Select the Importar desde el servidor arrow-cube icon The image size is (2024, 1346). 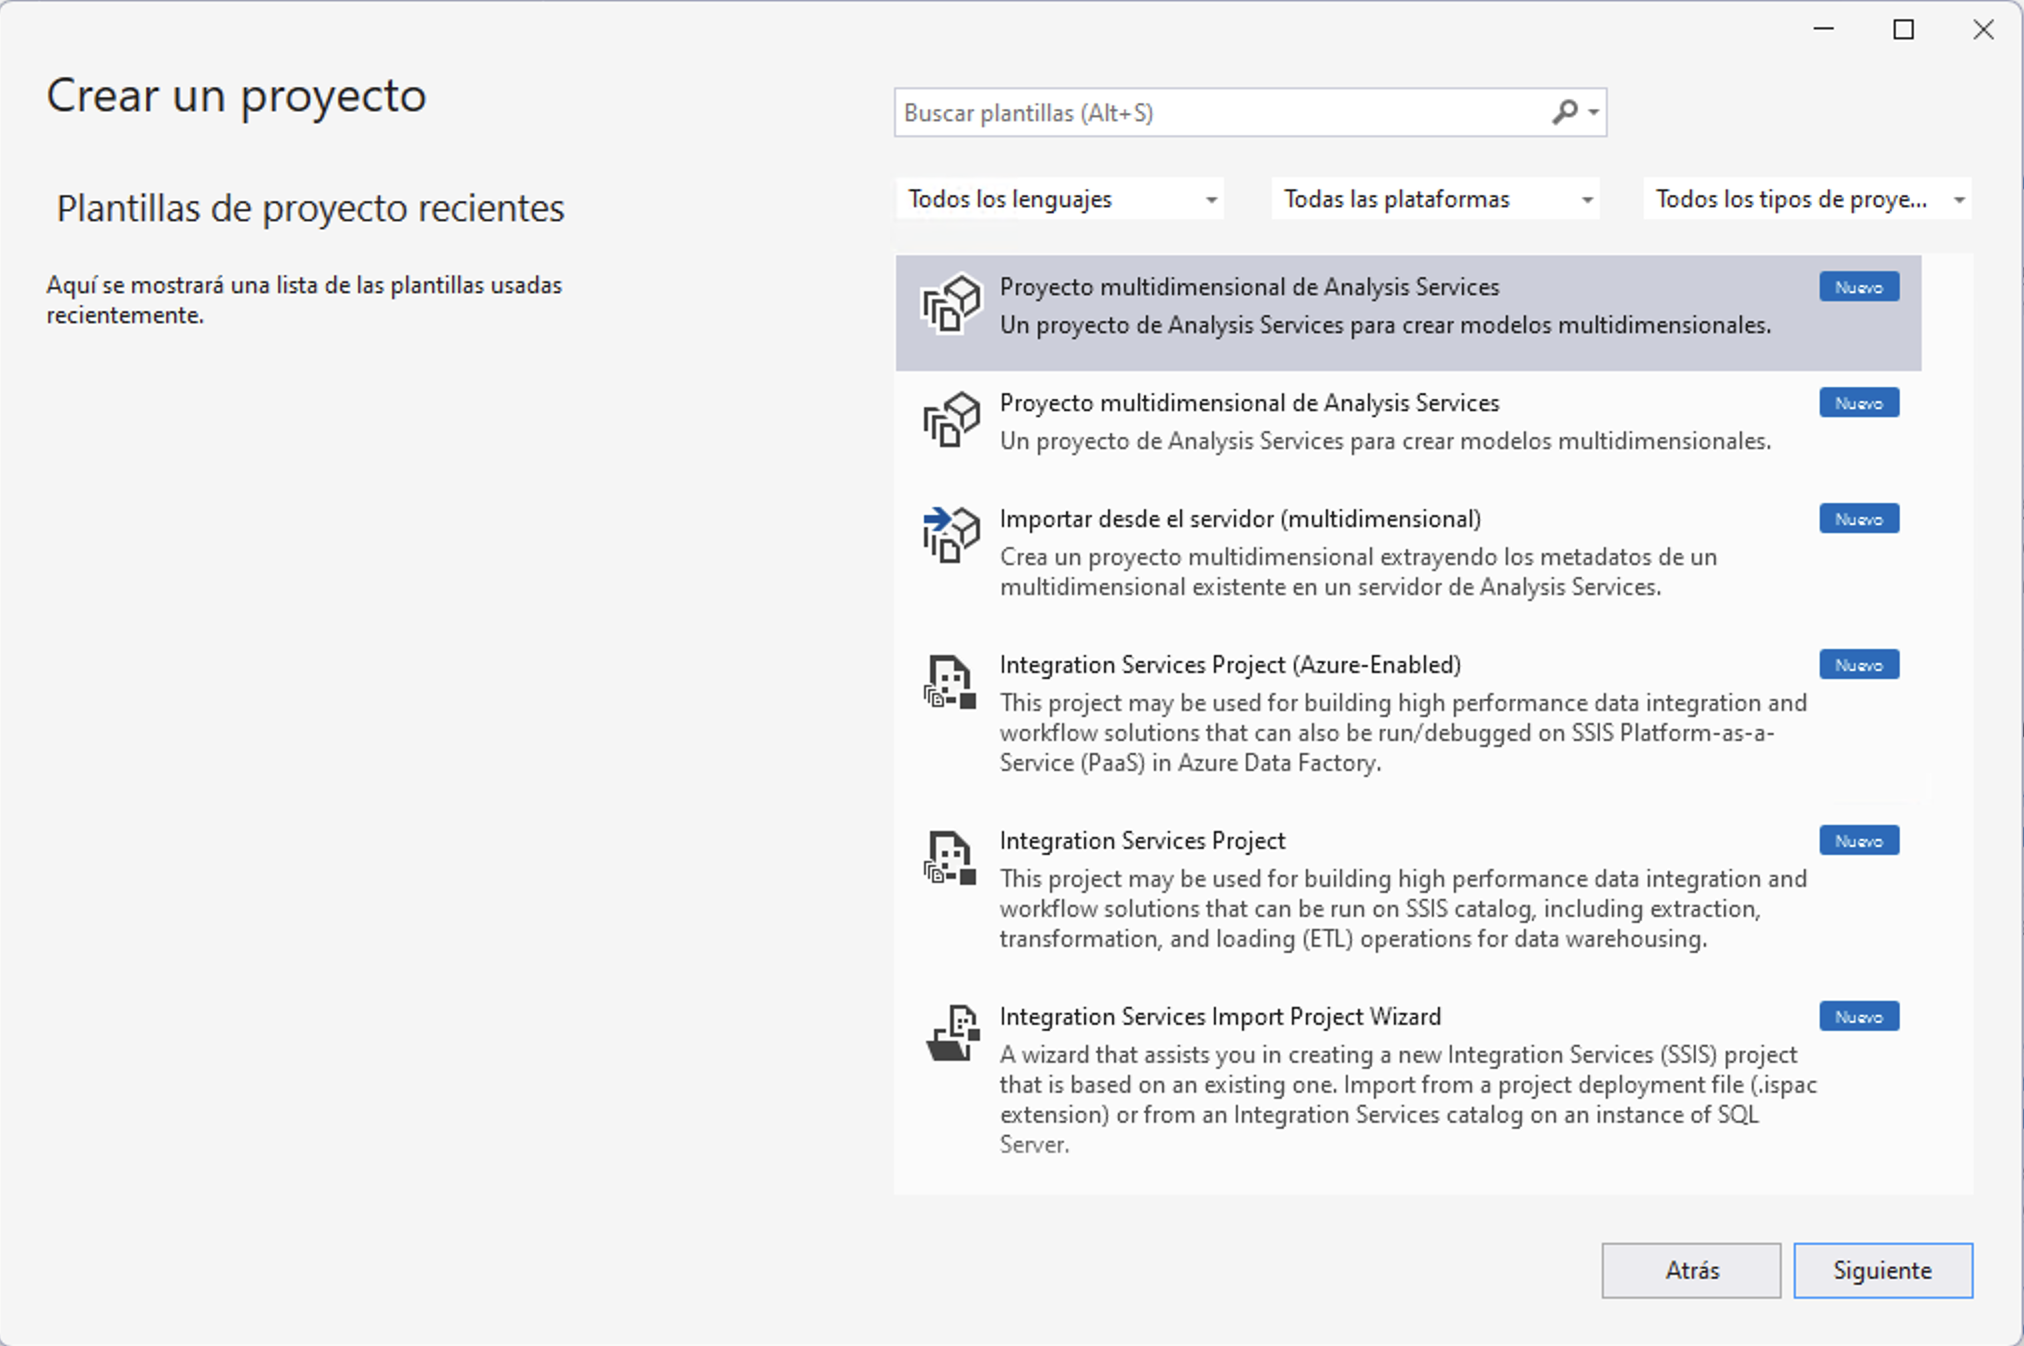pos(951,535)
